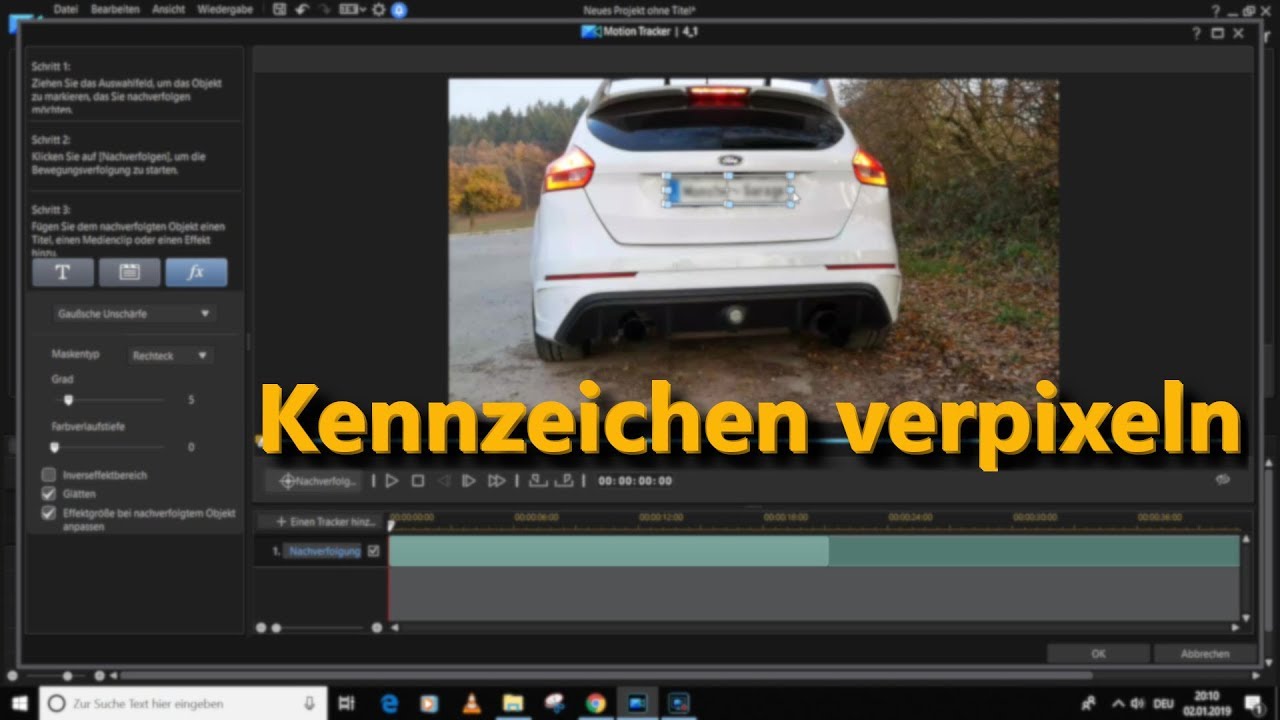Click the save project icon in toolbar
Image resolution: width=1280 pixels, height=720 pixels.
pyautogui.click(x=279, y=9)
